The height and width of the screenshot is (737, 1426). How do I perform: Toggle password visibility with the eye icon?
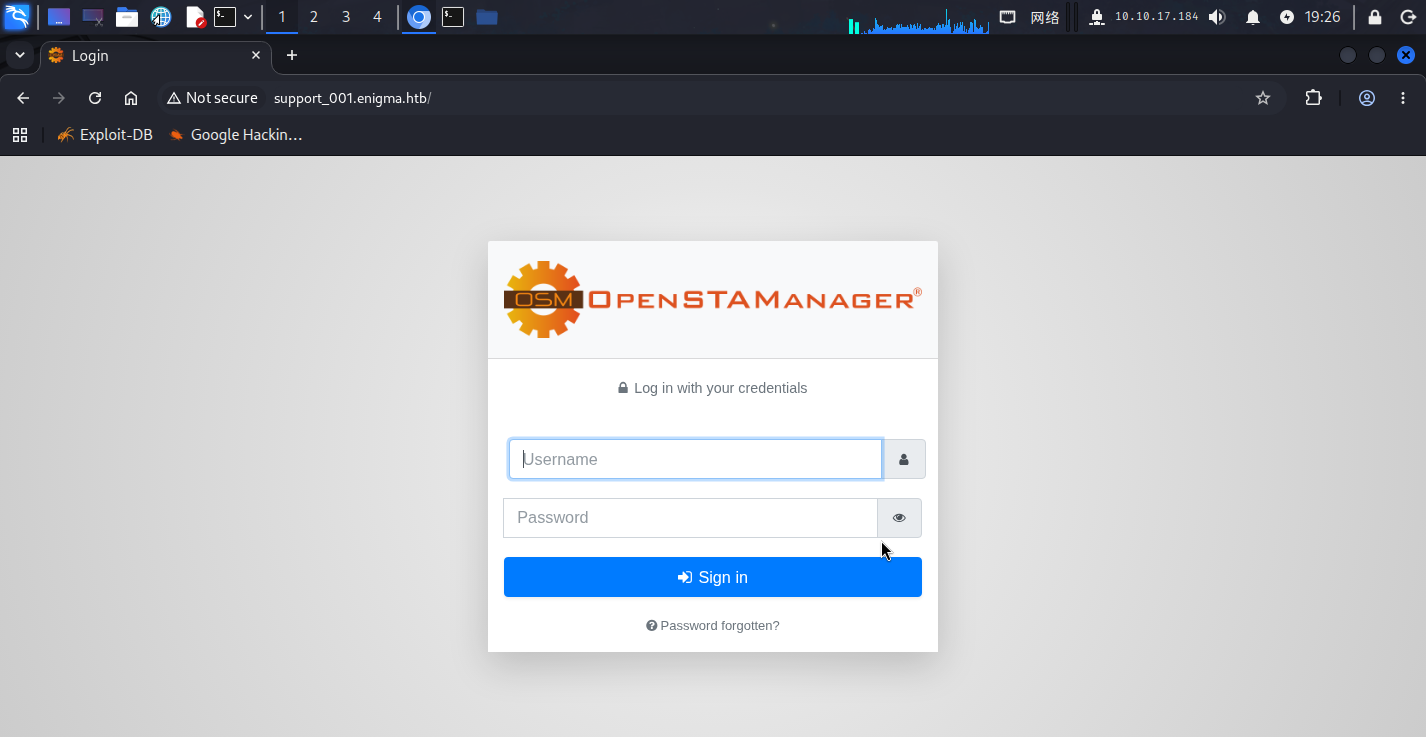tap(899, 518)
